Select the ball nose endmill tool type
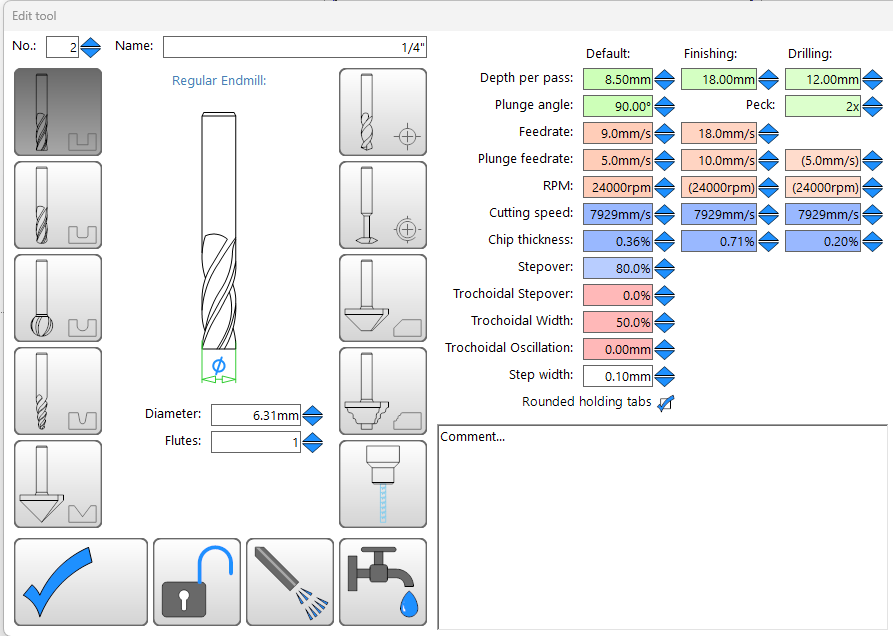Image resolution: width=893 pixels, height=636 pixels. (58, 298)
